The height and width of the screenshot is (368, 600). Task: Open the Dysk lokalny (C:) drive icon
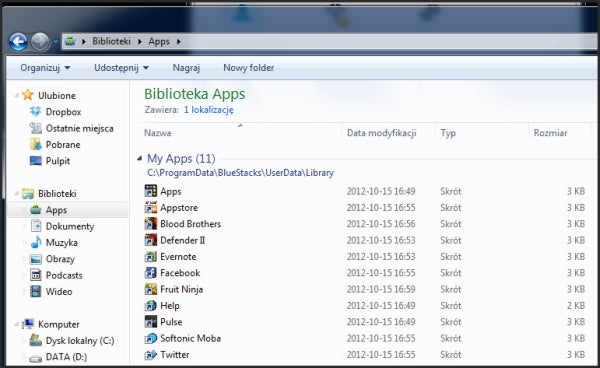[x=36, y=340]
